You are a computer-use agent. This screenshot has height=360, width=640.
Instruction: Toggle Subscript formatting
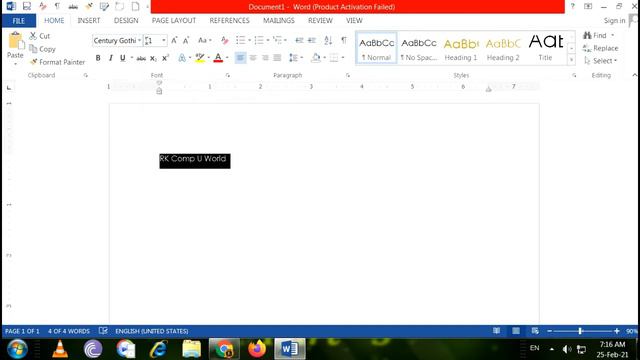coord(153,58)
